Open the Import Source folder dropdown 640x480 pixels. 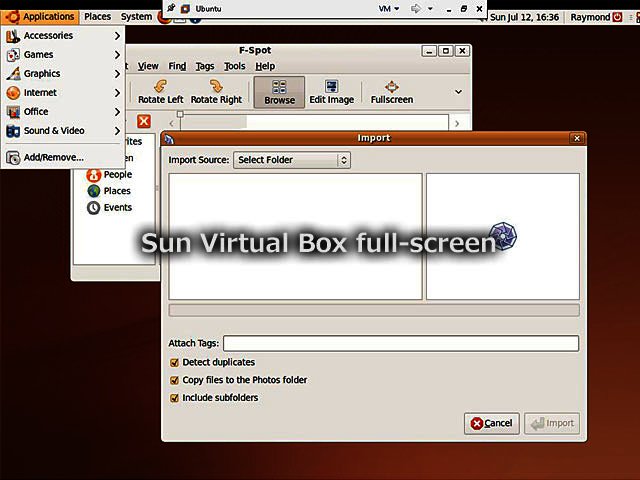[291, 160]
